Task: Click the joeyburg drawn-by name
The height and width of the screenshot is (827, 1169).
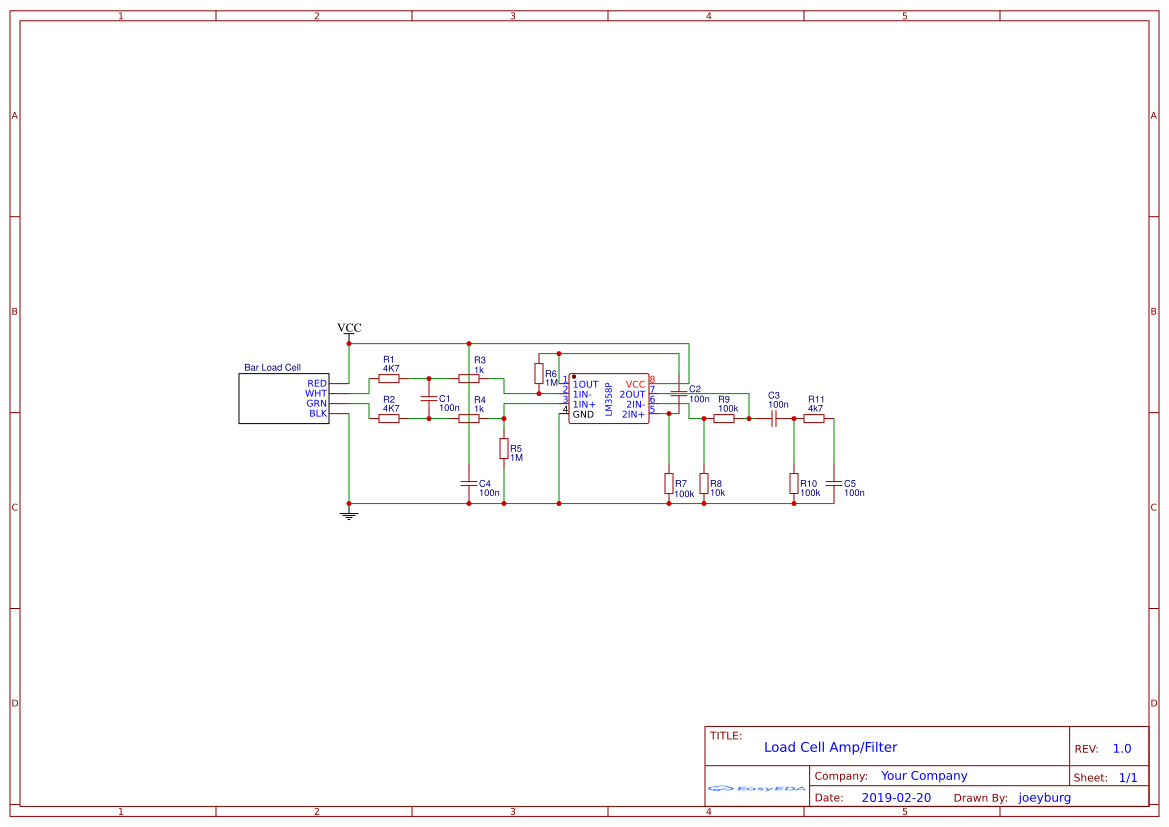Action: tap(1043, 797)
